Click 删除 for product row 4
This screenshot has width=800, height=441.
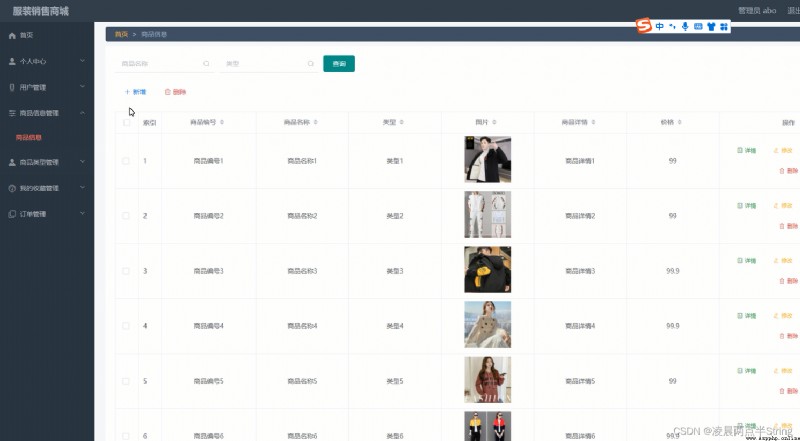(788, 336)
